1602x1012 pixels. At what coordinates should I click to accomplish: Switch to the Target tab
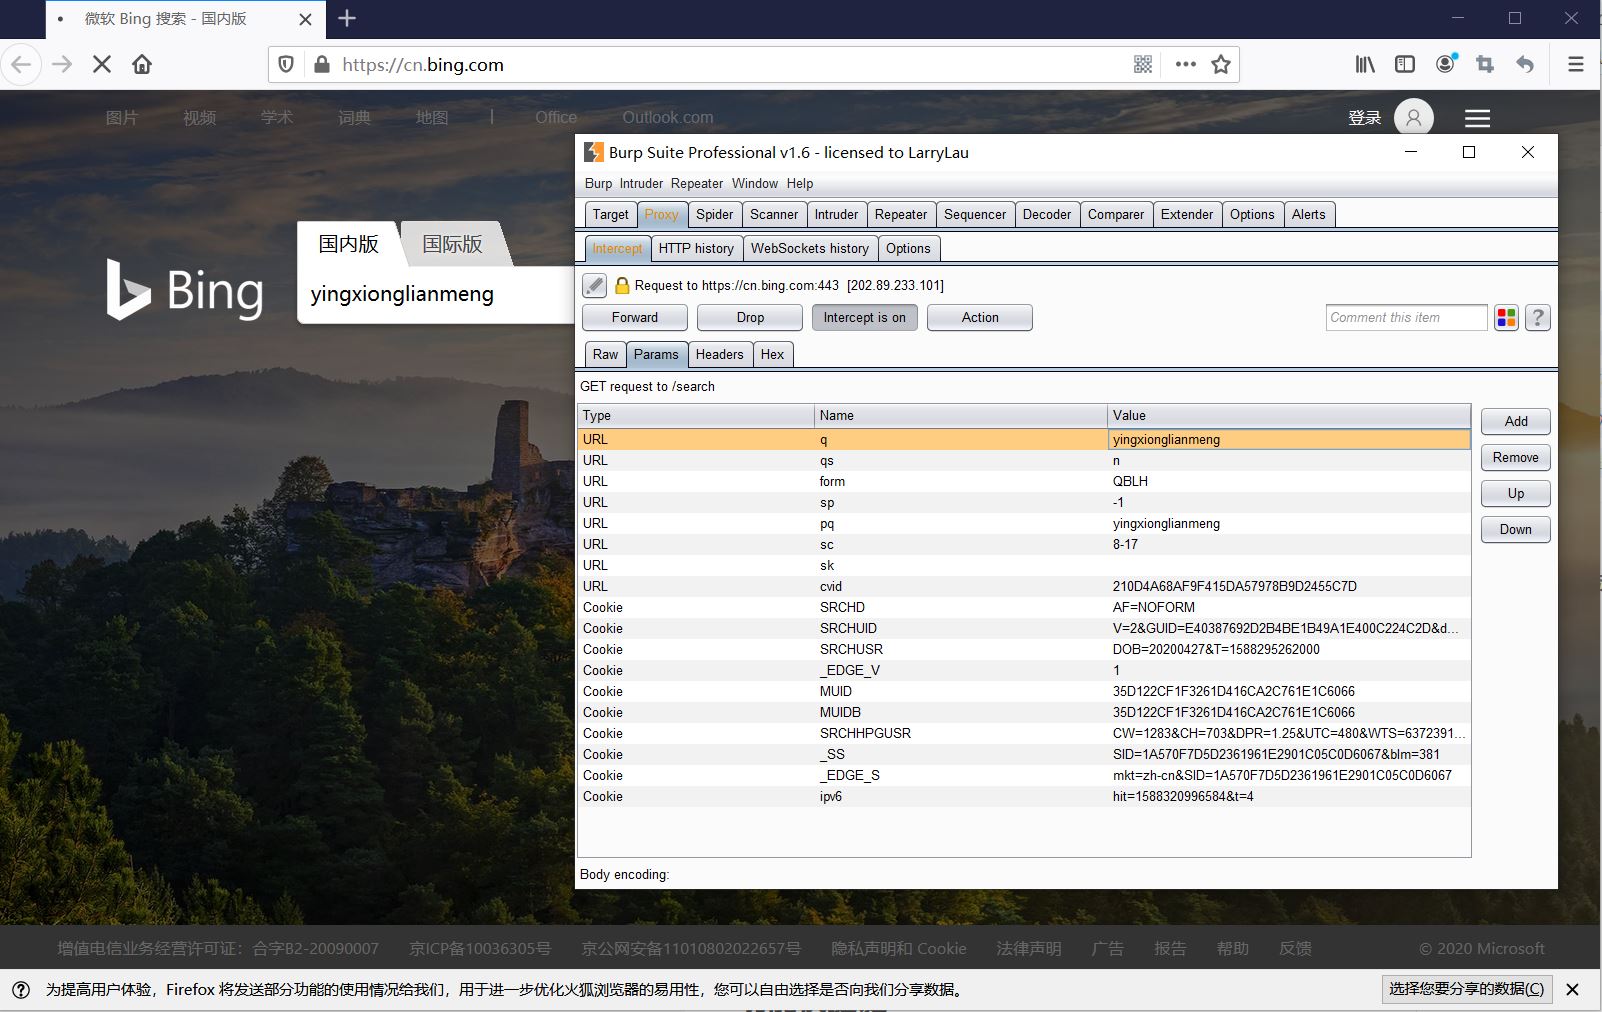[x=610, y=214]
